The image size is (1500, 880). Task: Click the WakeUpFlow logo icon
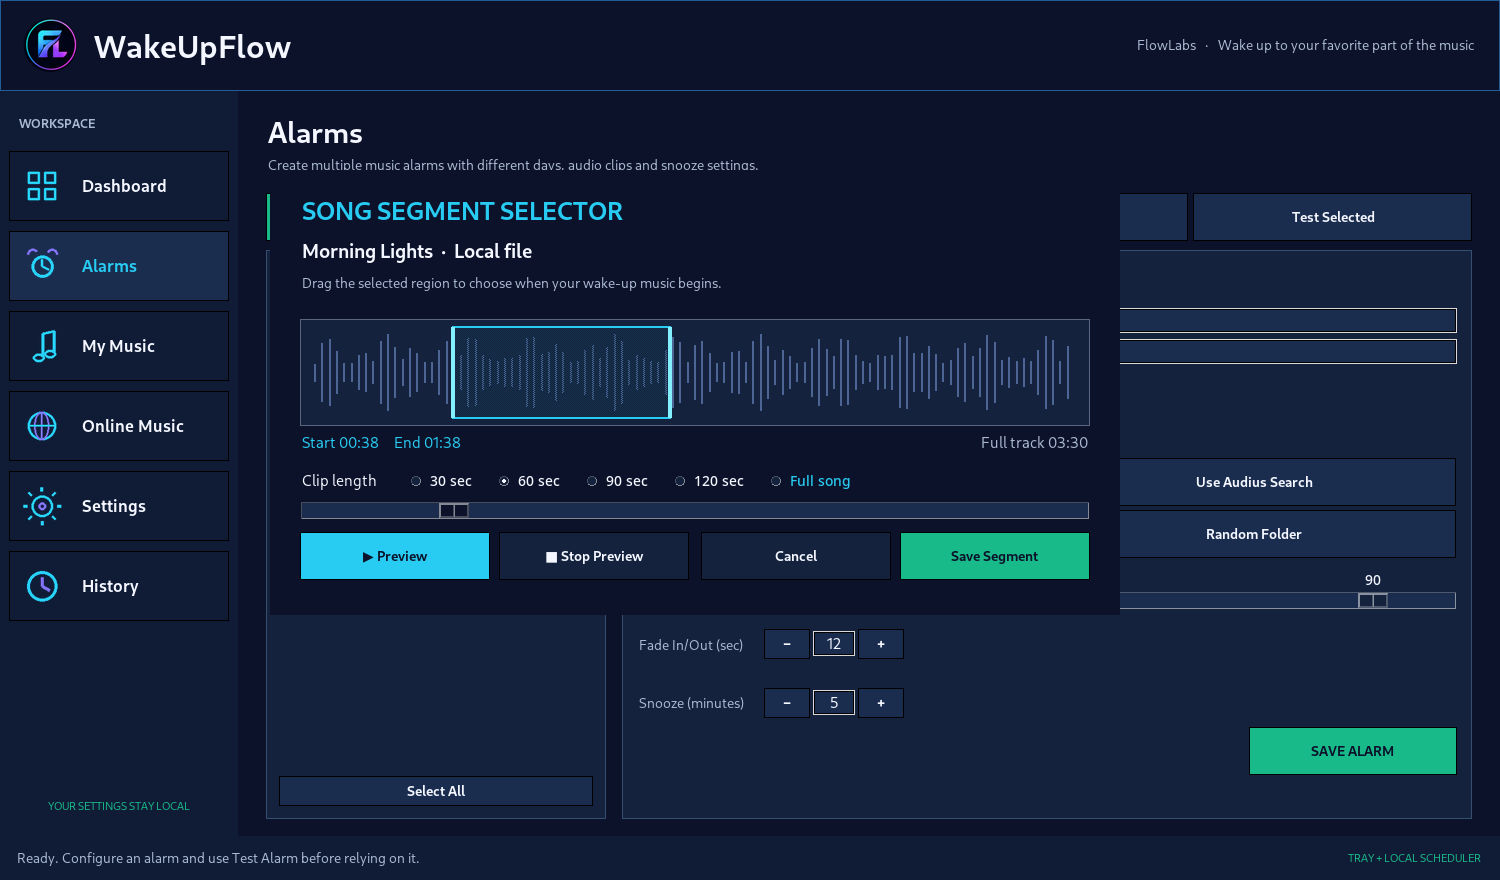[x=51, y=45]
